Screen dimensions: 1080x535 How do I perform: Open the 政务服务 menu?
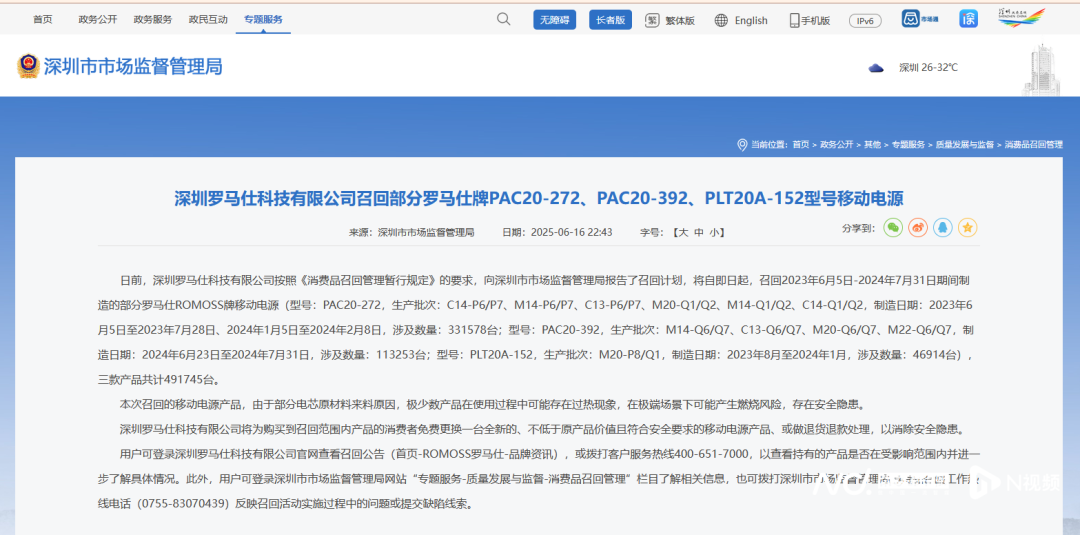pyautogui.click(x=153, y=19)
